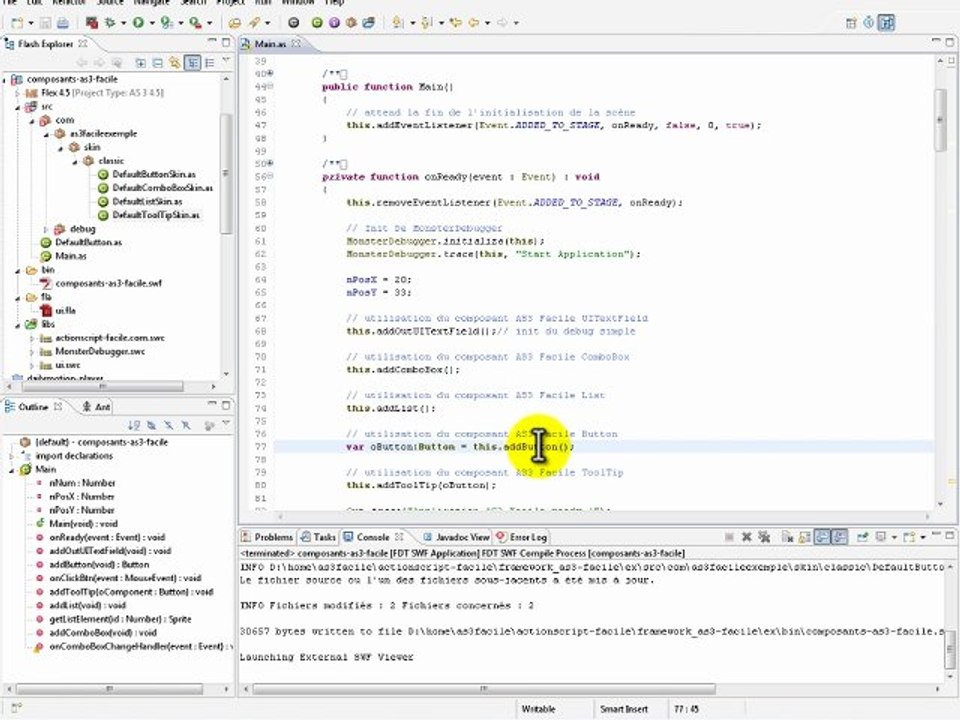Expand import declarations in Outline
The height and width of the screenshot is (720, 960).
(x=12, y=455)
